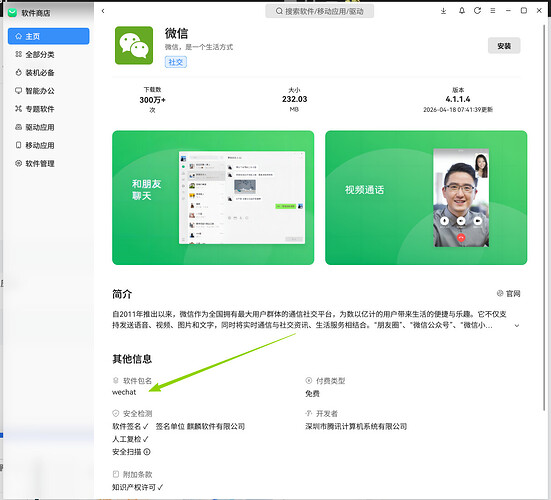Open 装机必备 in the sidebar
The height and width of the screenshot is (500, 551).
[x=48, y=73]
